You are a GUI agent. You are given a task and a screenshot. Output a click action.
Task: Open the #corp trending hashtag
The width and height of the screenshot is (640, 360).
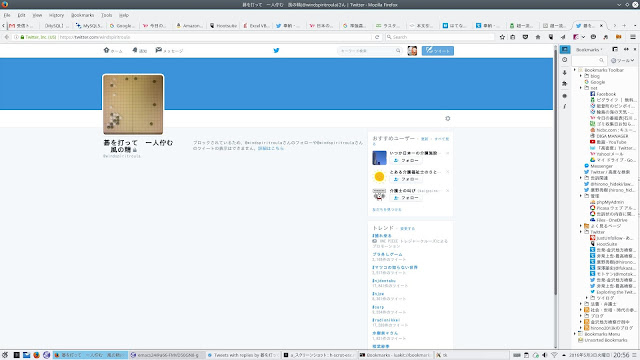tap(378, 307)
